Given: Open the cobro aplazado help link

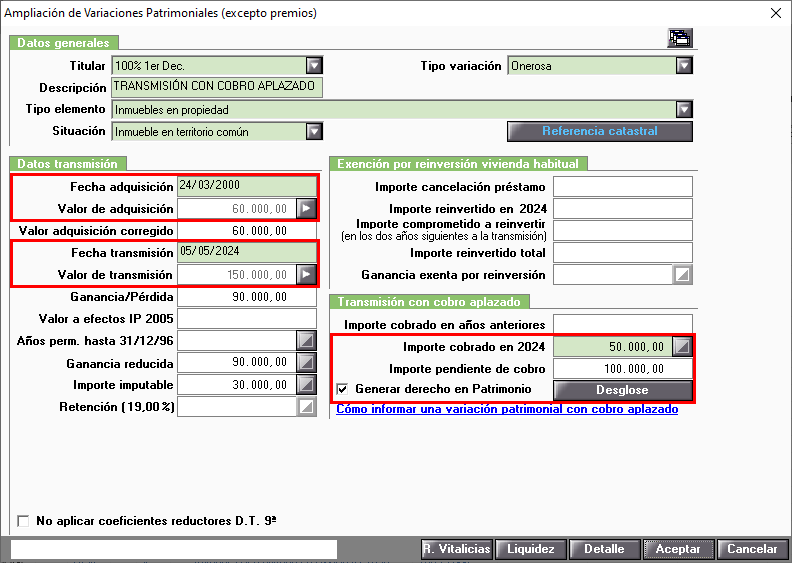Looking at the screenshot, I should [x=507, y=409].
